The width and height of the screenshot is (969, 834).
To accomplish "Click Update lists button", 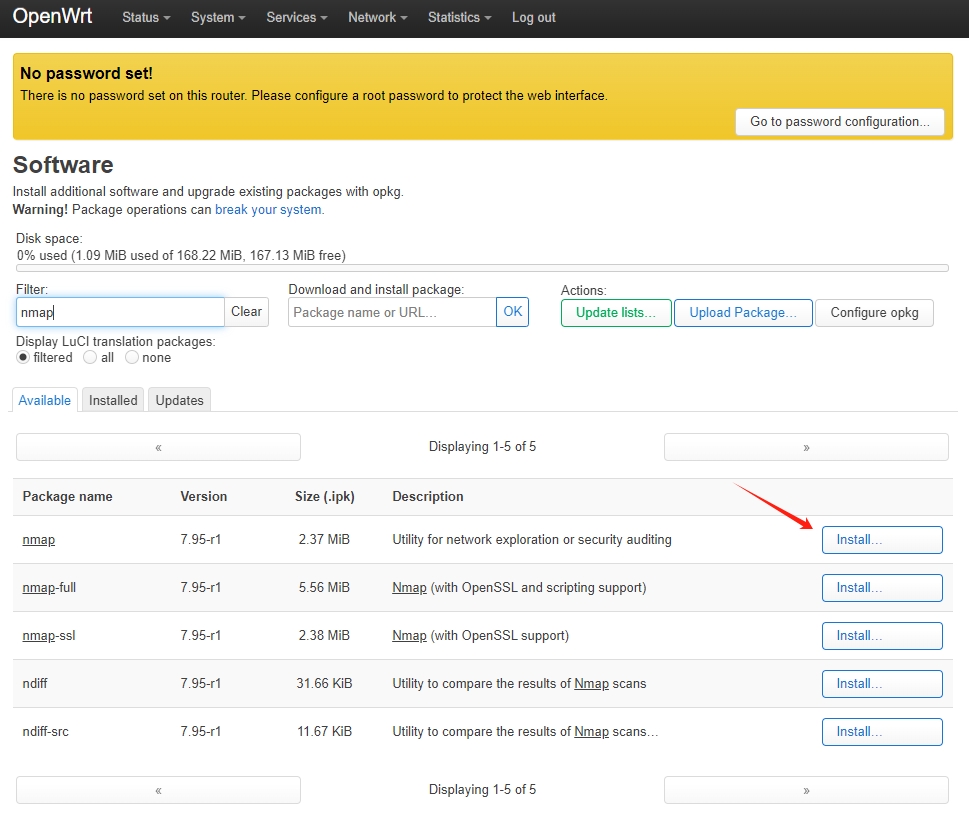I will [x=616, y=313].
